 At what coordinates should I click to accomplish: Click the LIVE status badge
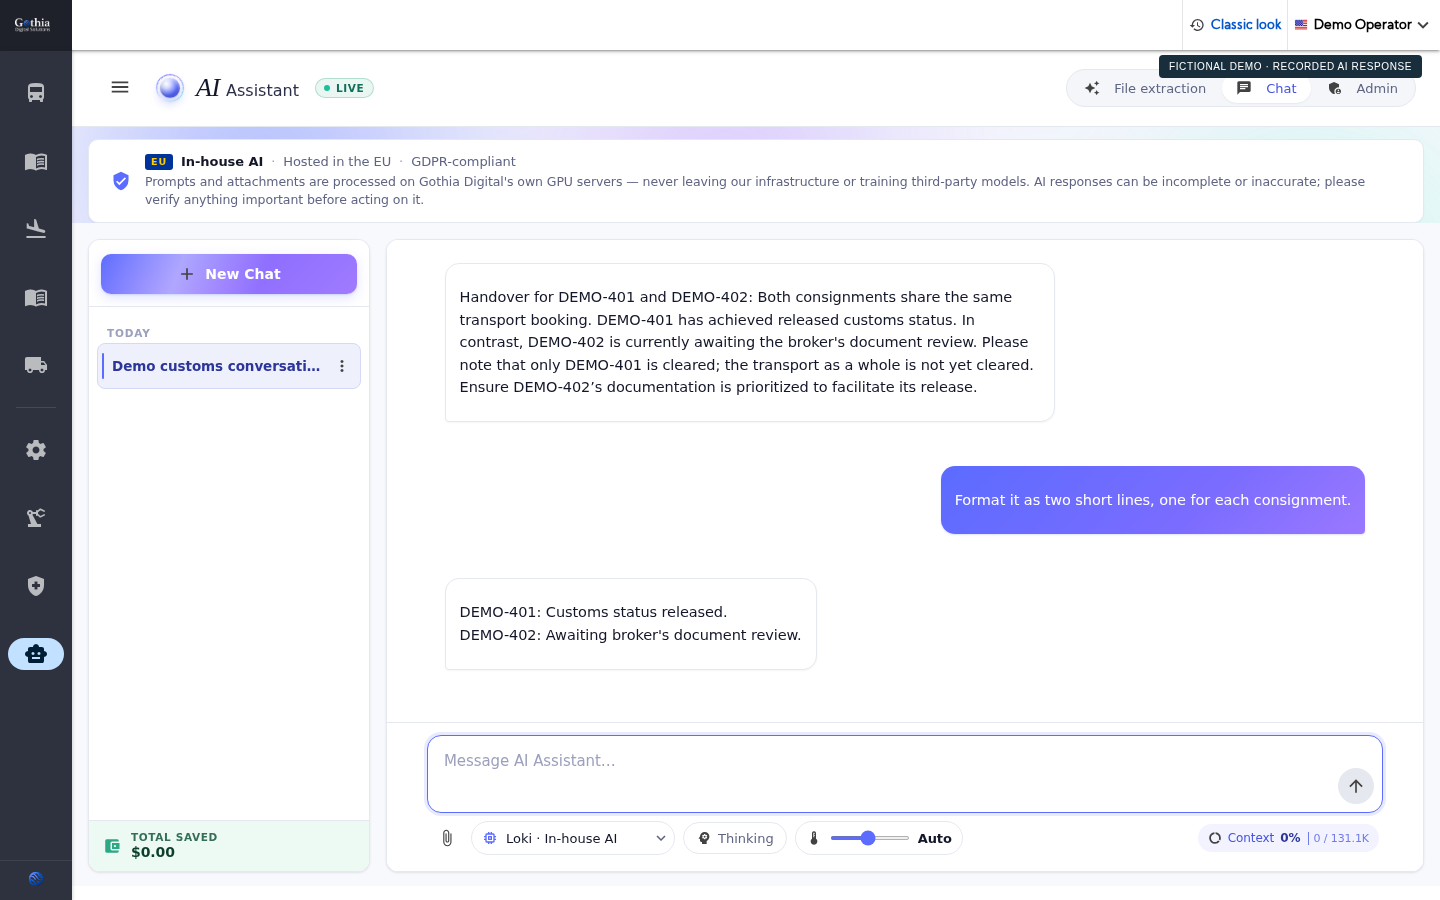[x=344, y=88]
